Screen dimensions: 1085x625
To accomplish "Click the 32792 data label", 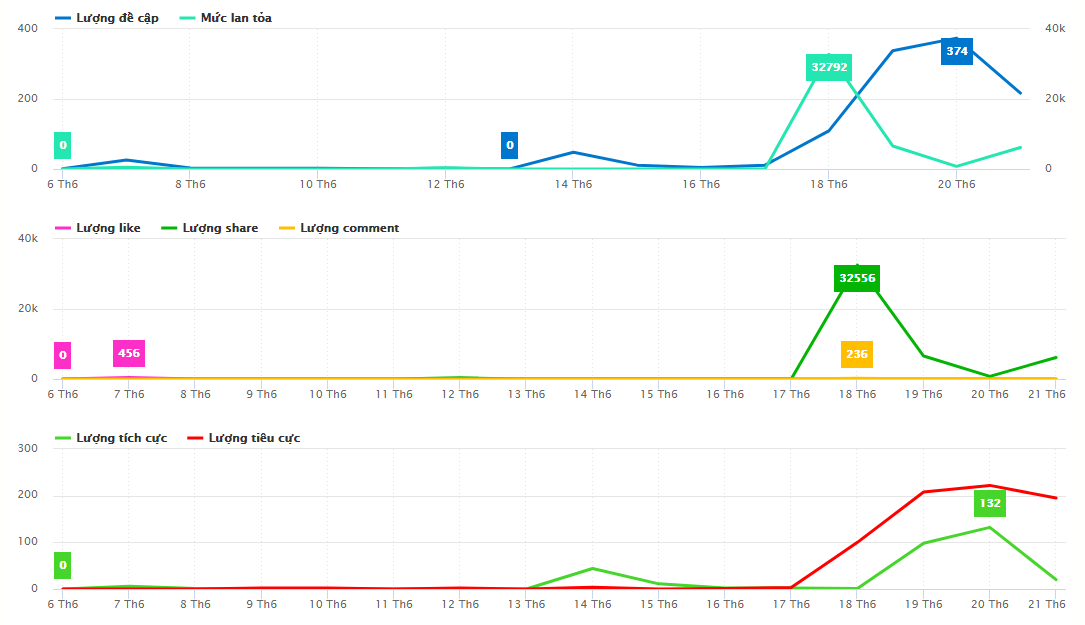I will tap(829, 67).
